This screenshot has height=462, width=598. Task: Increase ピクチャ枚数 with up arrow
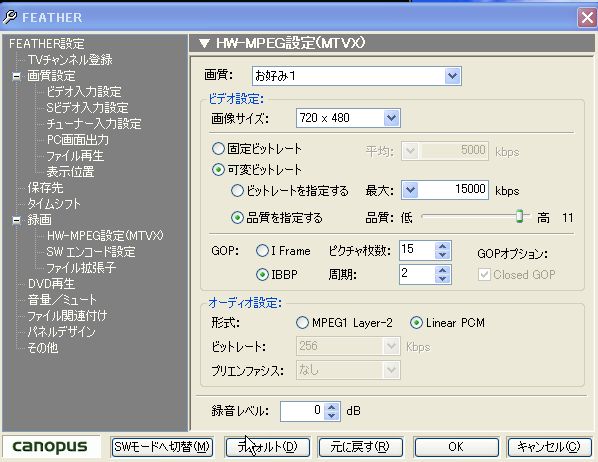[442, 246]
